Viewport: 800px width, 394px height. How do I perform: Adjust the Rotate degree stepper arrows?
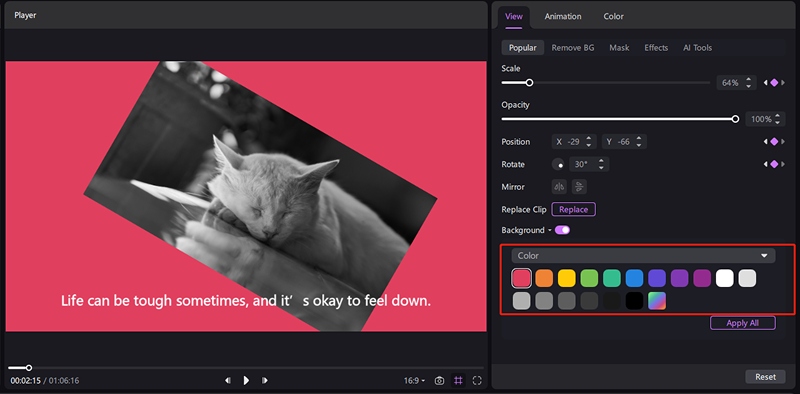pyautogui.click(x=601, y=164)
